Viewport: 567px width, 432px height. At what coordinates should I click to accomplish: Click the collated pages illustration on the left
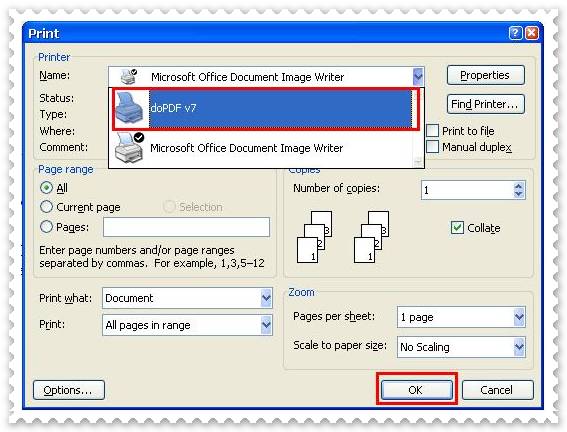(x=314, y=237)
